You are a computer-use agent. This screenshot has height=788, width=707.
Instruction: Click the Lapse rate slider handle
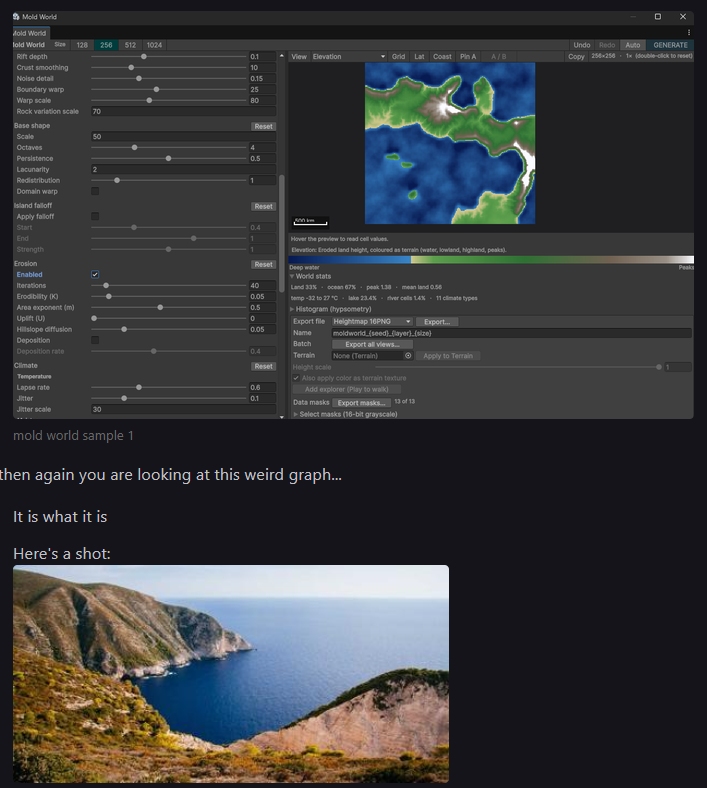(139, 387)
